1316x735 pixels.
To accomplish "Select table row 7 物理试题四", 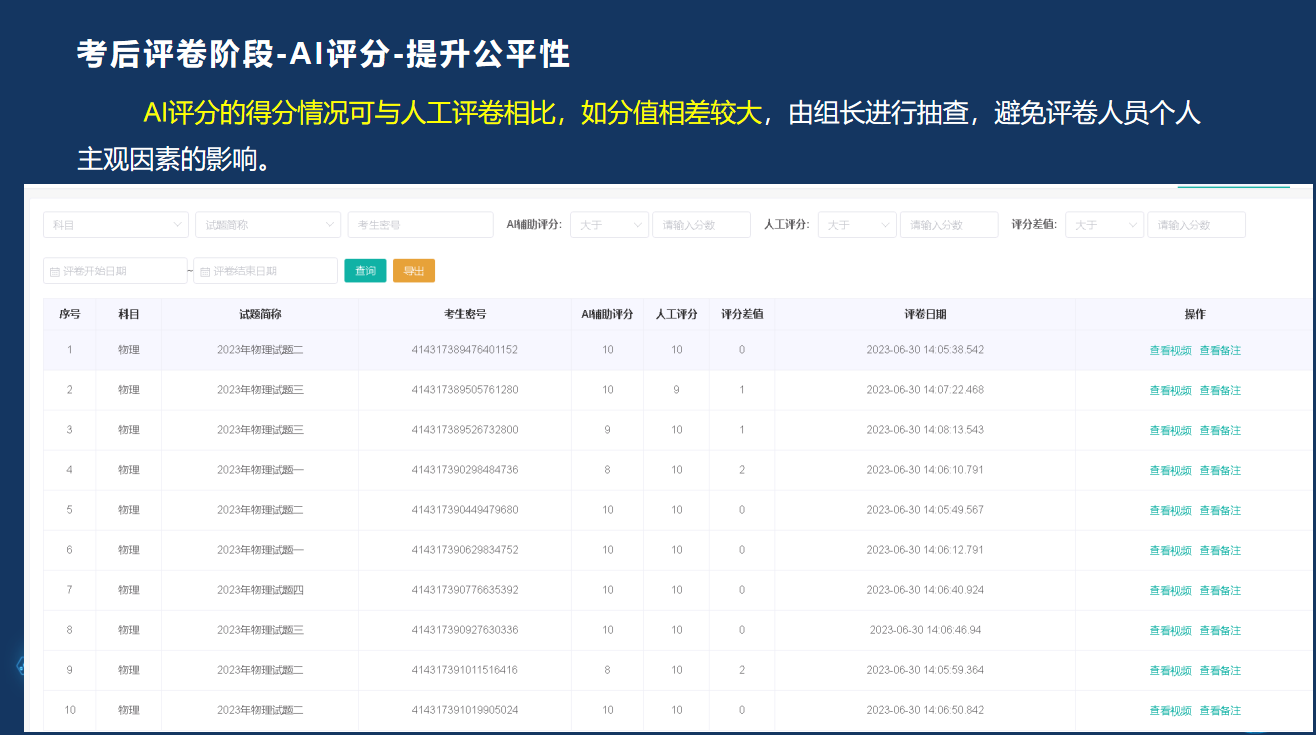I will tap(260, 590).
